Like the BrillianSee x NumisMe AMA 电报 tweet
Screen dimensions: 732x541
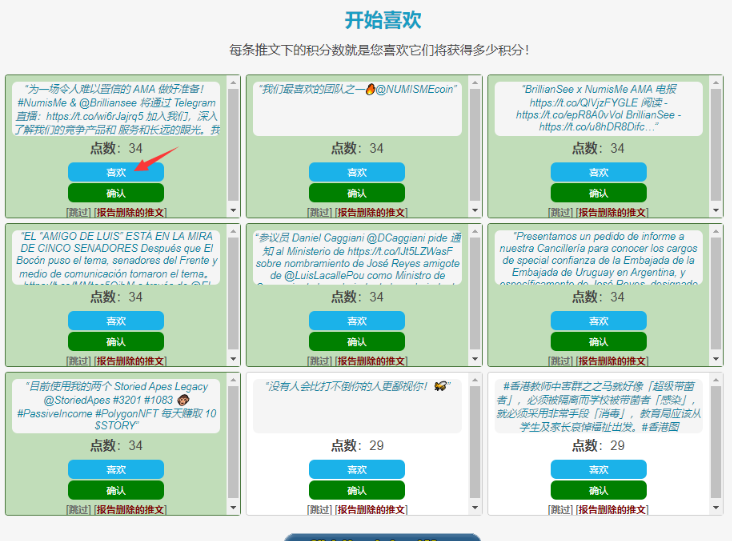click(x=598, y=172)
